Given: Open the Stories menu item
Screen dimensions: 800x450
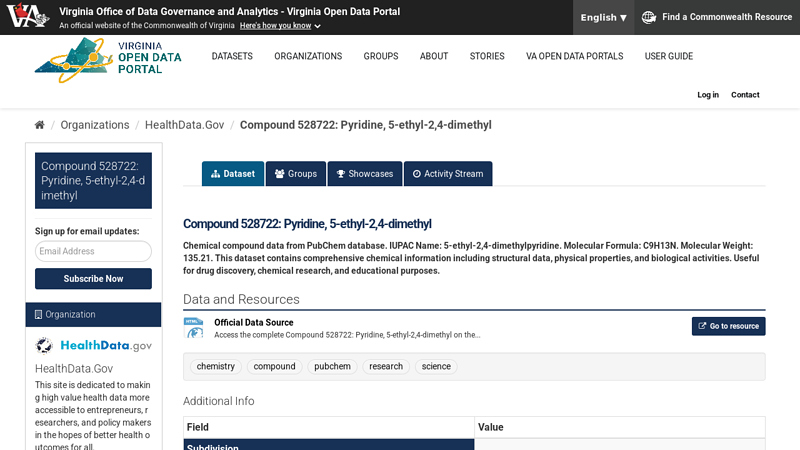Looking at the screenshot, I should 487,56.
